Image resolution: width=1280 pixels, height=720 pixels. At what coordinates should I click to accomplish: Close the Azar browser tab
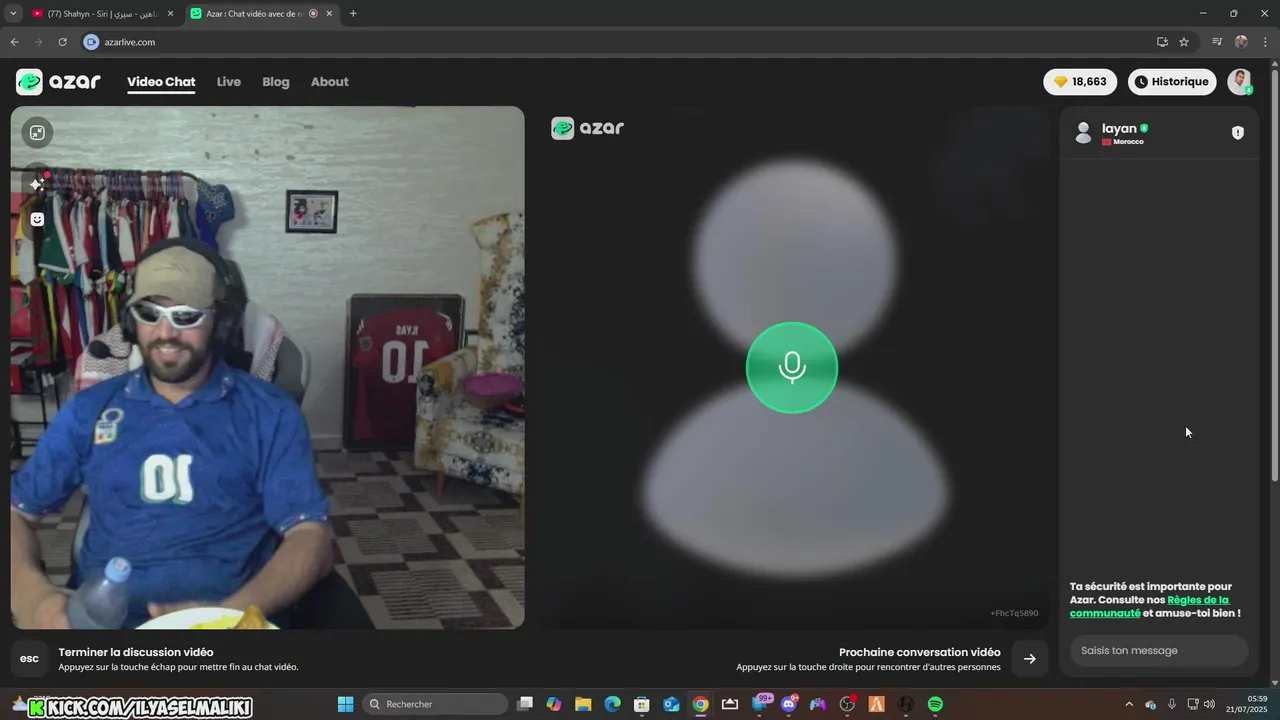tap(329, 13)
